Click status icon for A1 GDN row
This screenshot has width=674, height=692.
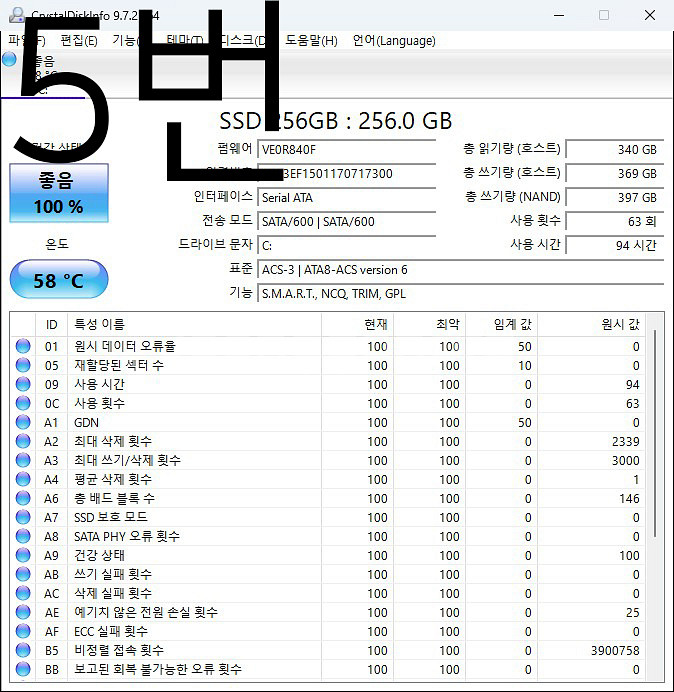coord(23,422)
